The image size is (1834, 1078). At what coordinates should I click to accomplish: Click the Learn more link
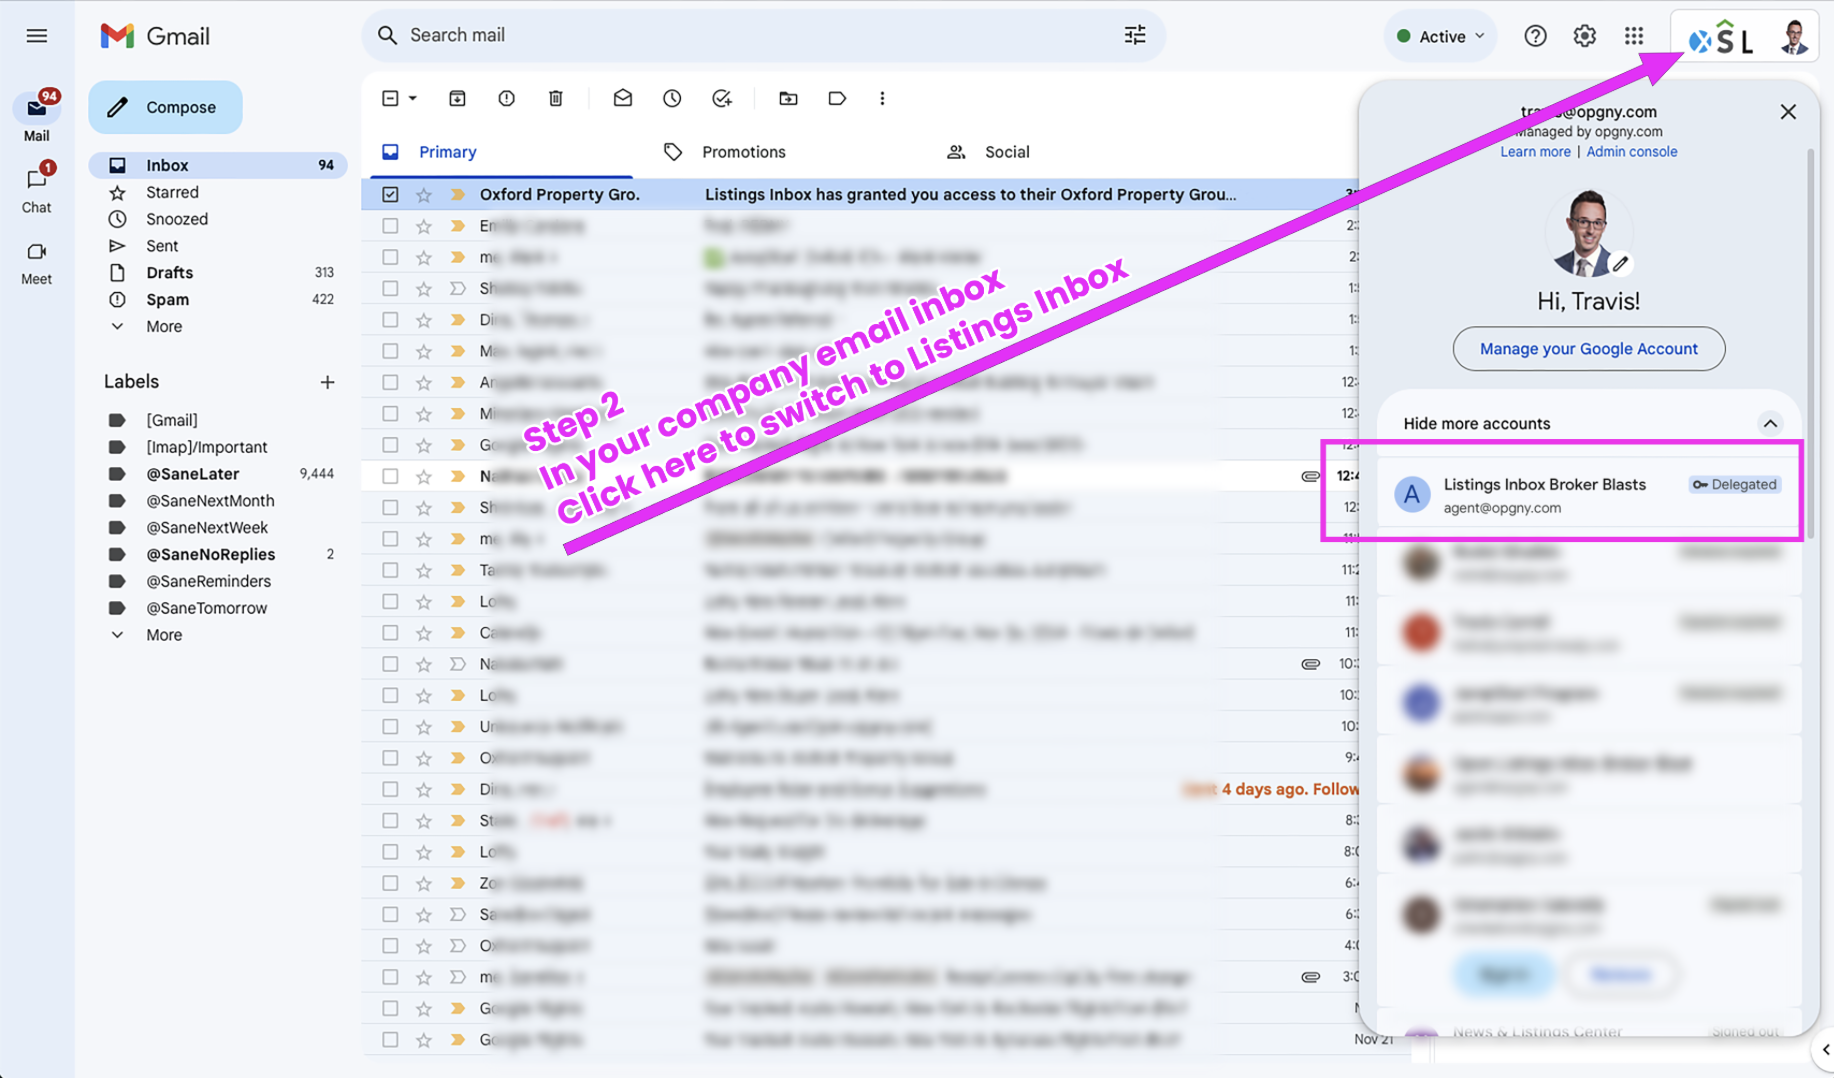click(1535, 152)
